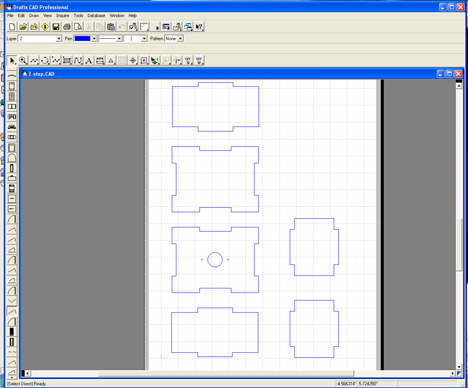Screen dimensions: 468x388
Task: Open the Tools menu
Action: pyautogui.click(x=78, y=16)
